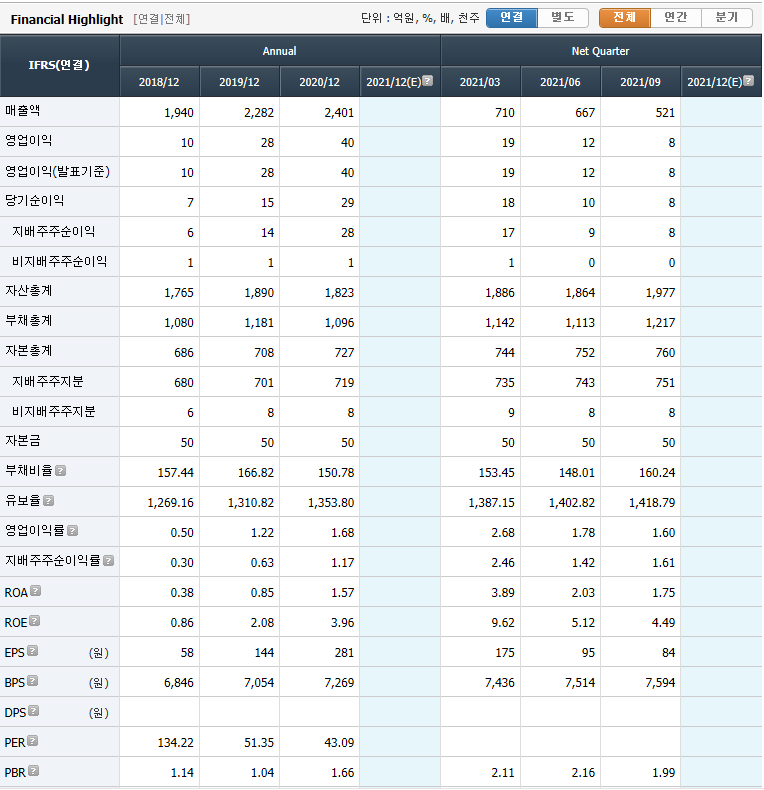The image size is (764, 790).
Task: Click 2021/03 매출액 value 710
Action: point(504,112)
